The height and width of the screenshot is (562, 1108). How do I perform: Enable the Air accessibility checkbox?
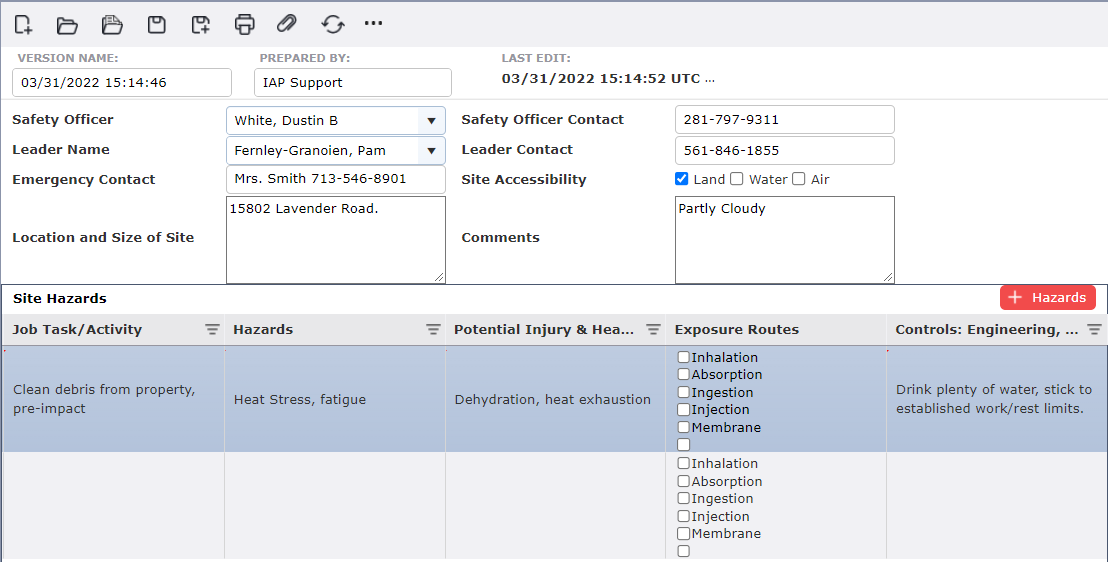pos(798,179)
